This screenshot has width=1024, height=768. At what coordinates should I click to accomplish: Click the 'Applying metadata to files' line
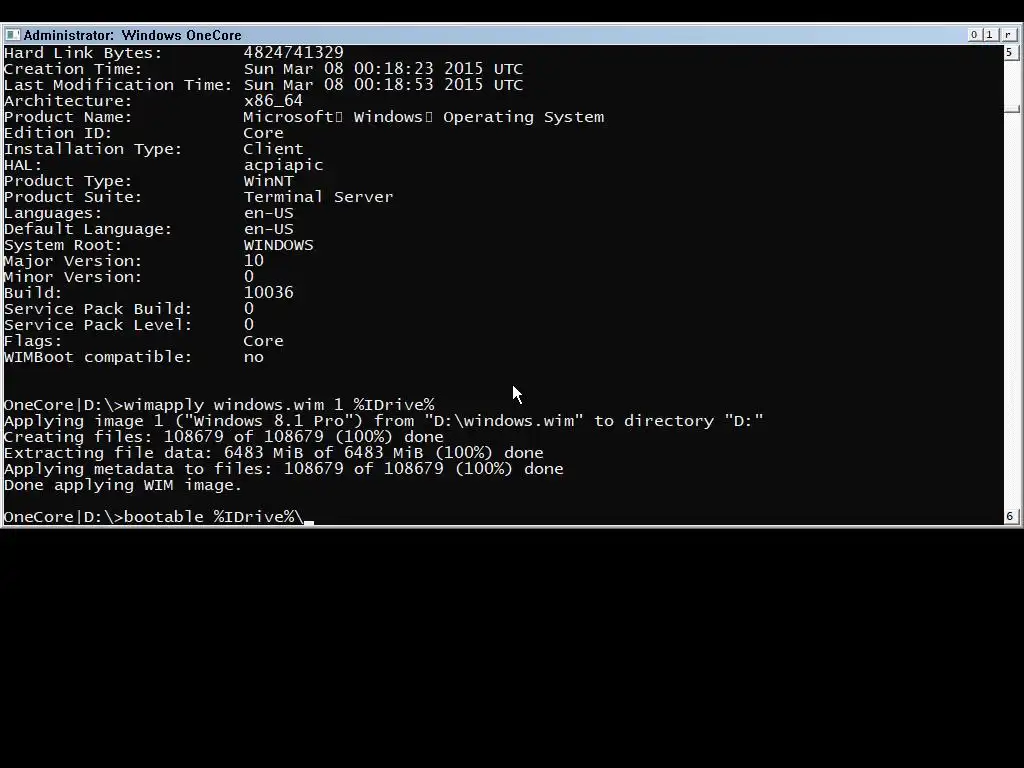[x=283, y=469]
